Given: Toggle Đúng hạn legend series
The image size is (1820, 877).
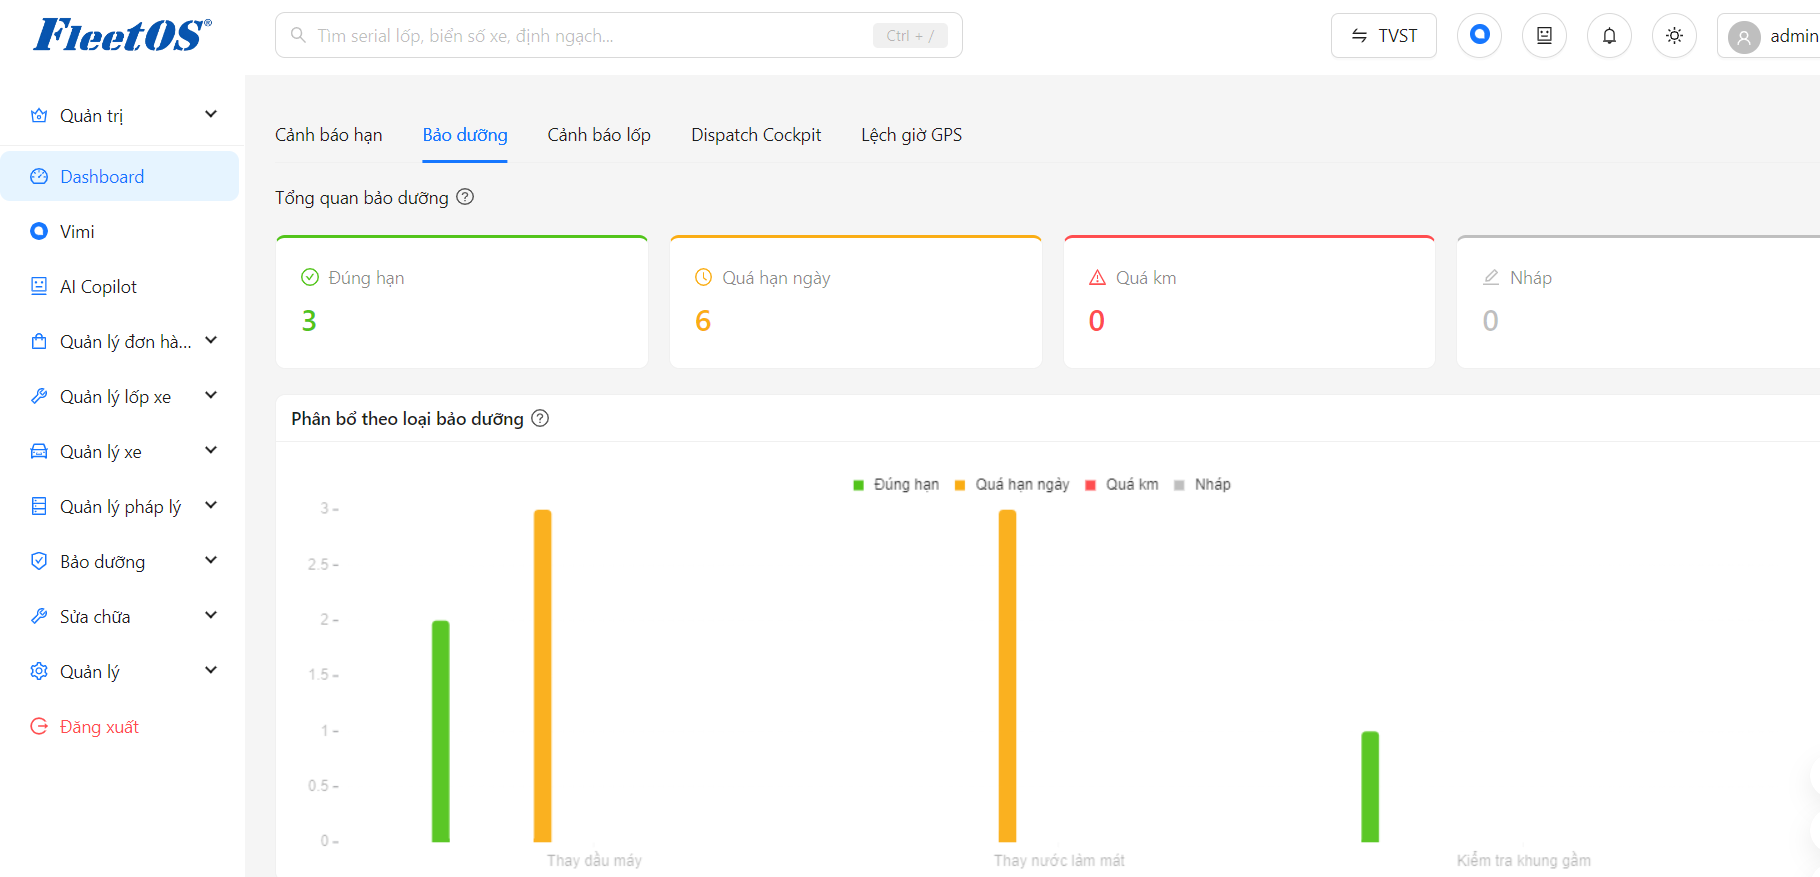Looking at the screenshot, I should (x=896, y=484).
